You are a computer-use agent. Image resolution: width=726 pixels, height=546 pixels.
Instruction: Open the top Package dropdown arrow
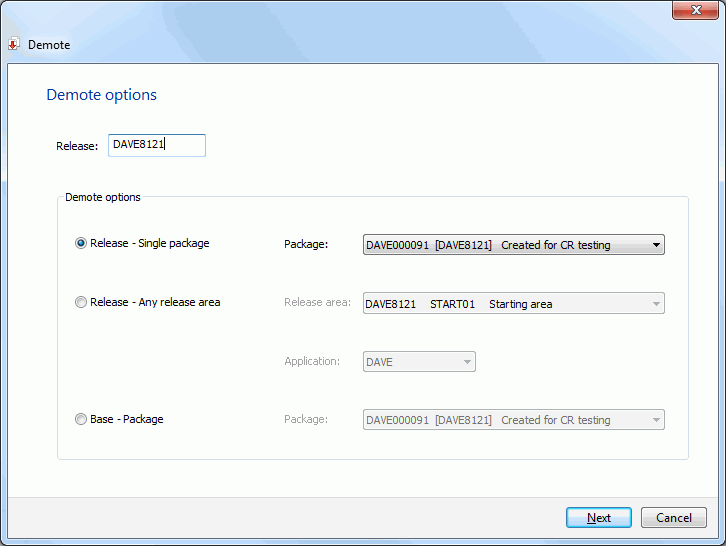(656, 245)
